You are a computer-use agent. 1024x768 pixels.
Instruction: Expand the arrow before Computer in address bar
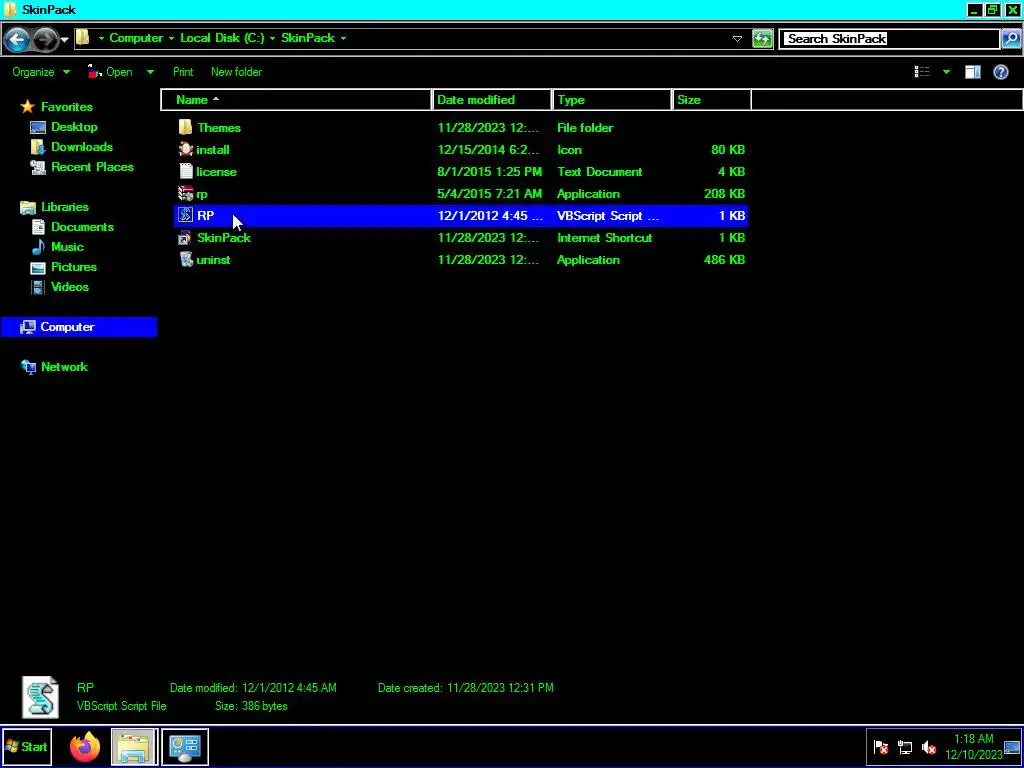click(x=101, y=39)
